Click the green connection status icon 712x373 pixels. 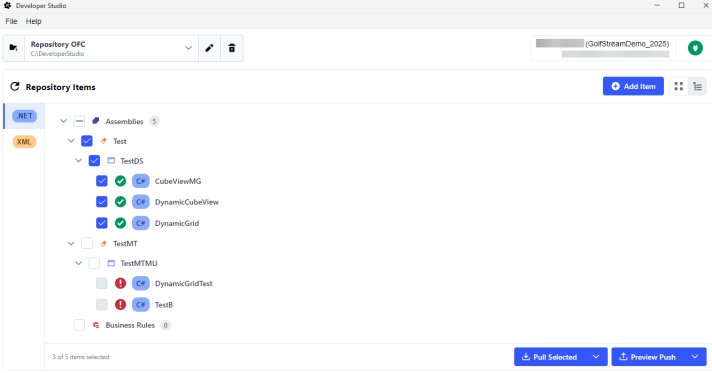click(695, 48)
